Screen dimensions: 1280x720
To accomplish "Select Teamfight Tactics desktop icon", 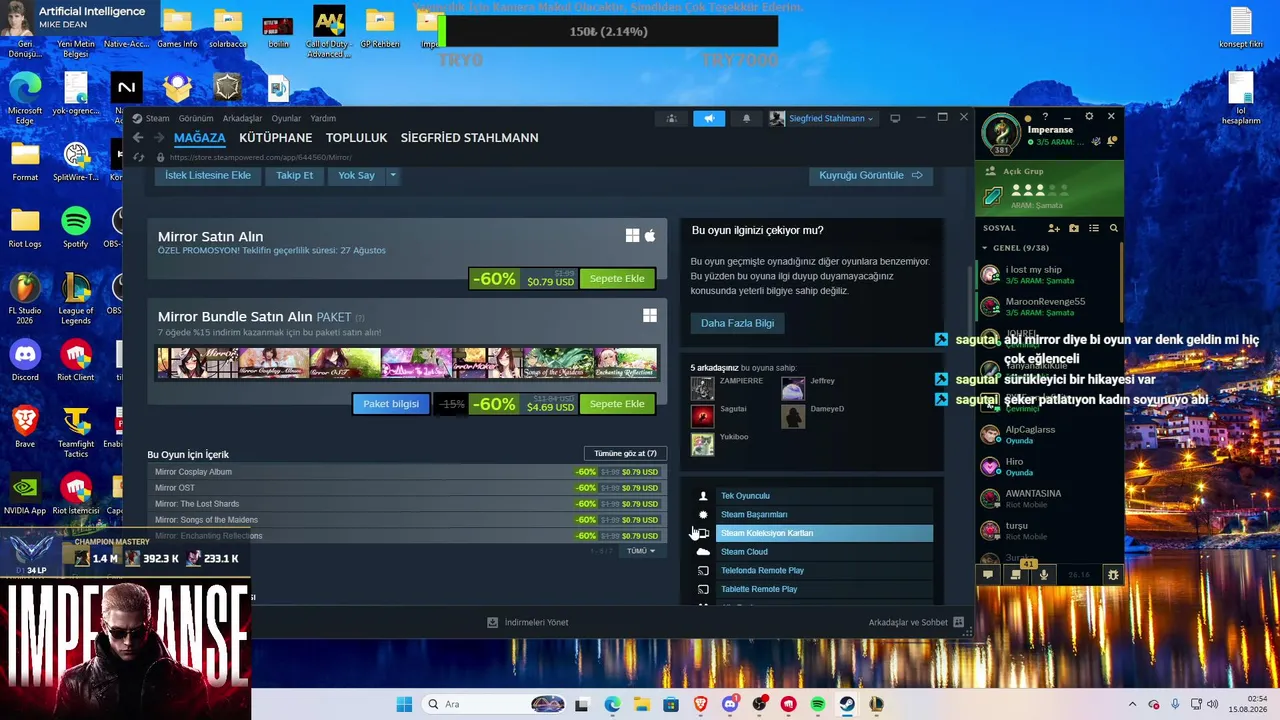I will [76, 431].
